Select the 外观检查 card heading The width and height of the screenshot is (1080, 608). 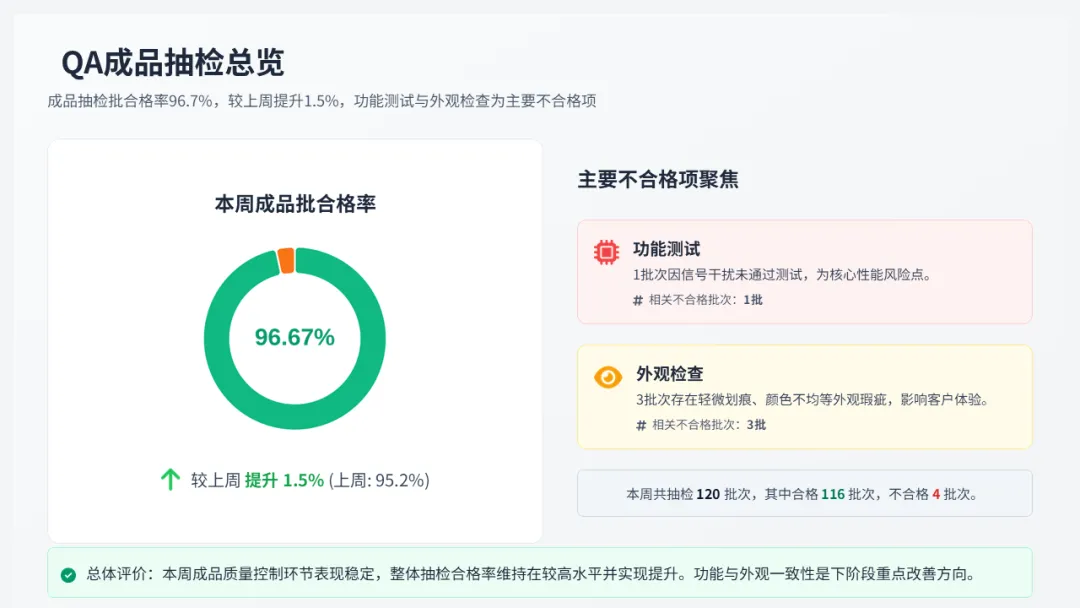[669, 374]
